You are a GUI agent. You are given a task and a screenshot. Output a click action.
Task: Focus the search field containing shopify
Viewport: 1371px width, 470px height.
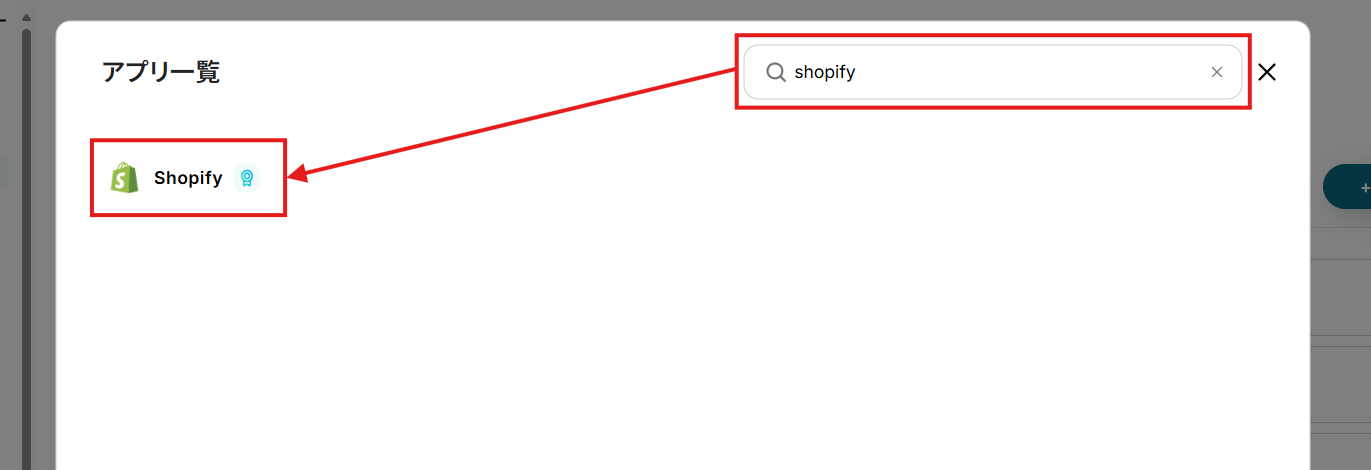[993, 72]
